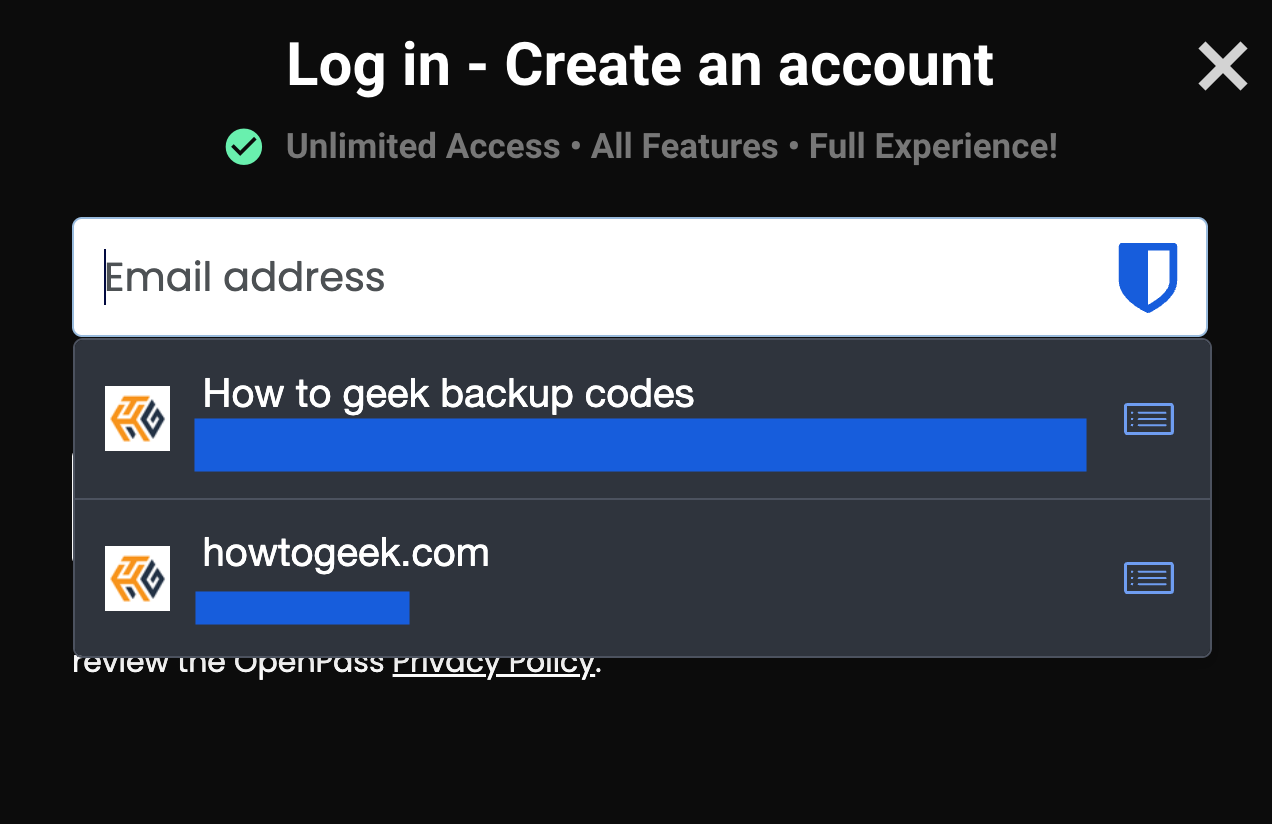The image size is (1272, 824).
Task: Click the All Features text
Action: point(684,147)
